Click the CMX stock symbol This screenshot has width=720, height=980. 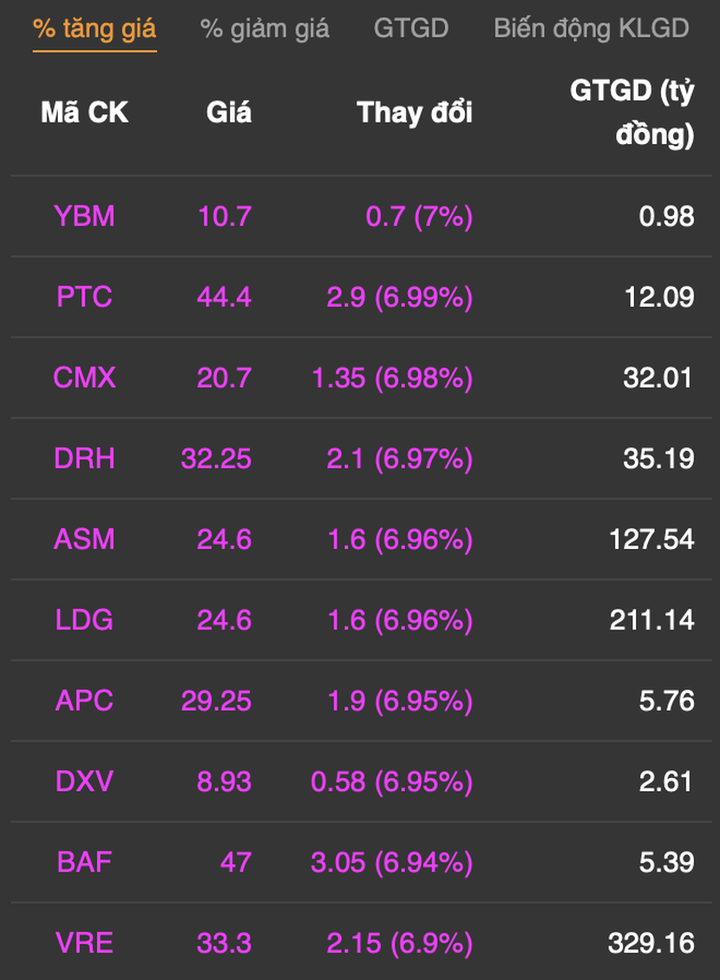pos(84,378)
